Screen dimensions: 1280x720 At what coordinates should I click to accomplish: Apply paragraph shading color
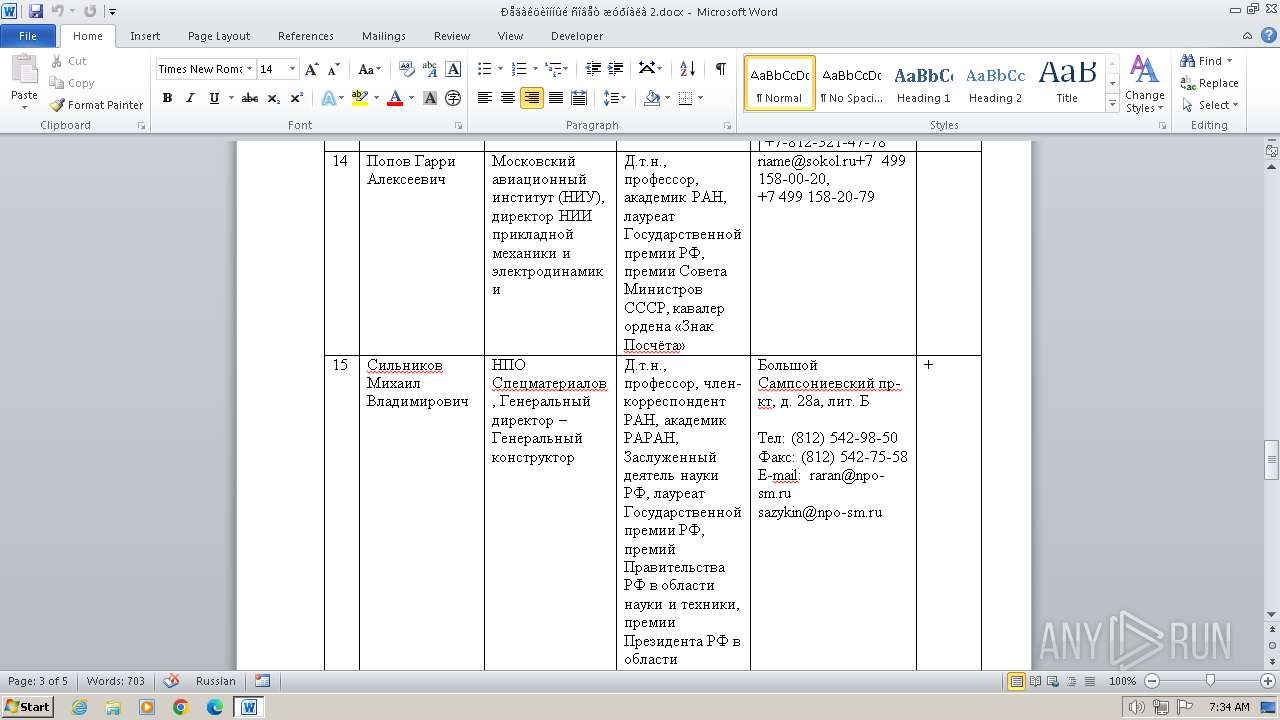click(652, 98)
